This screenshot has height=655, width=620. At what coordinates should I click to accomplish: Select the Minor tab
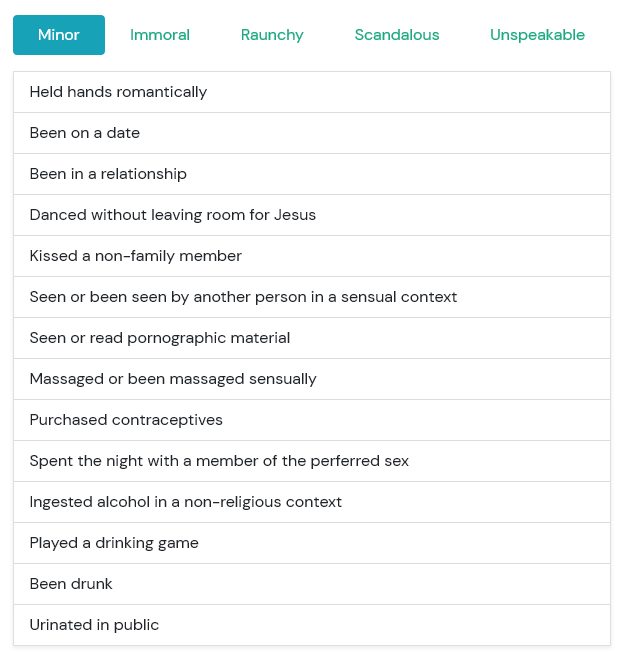(x=59, y=35)
